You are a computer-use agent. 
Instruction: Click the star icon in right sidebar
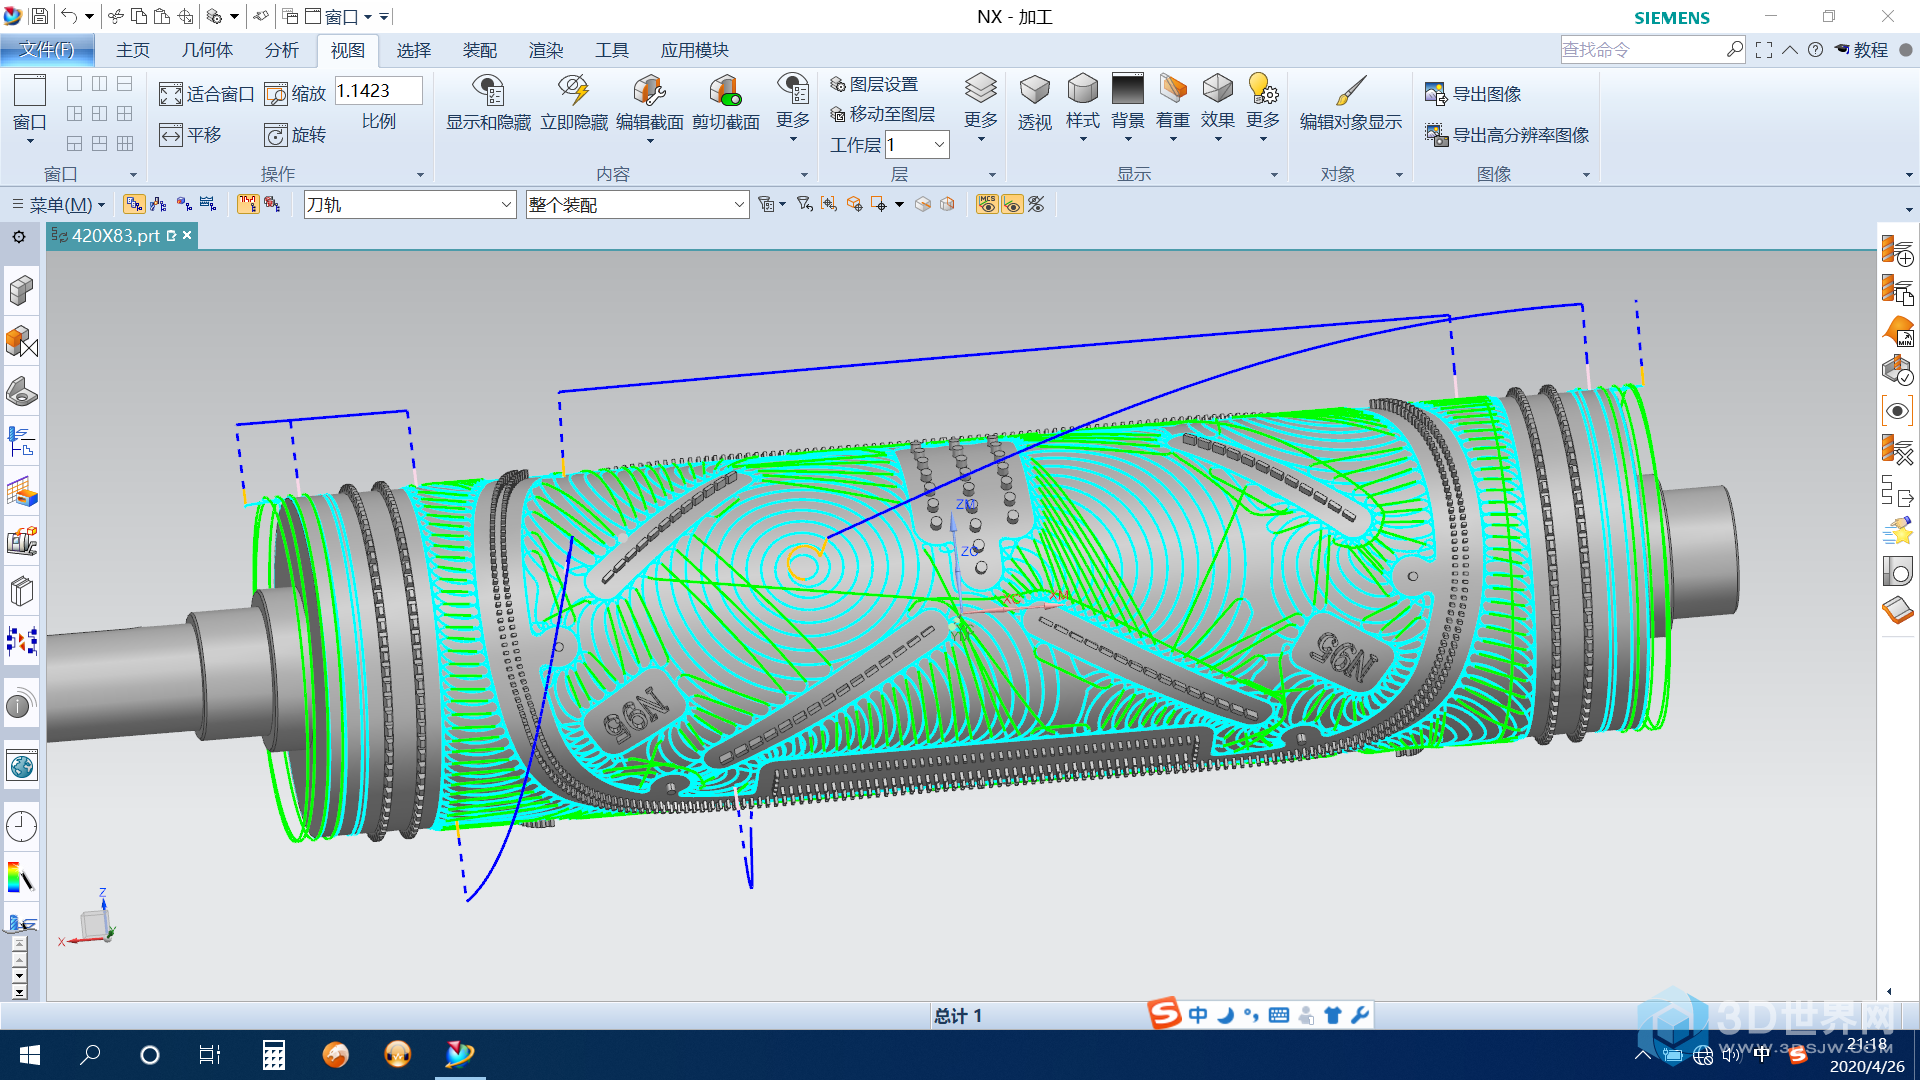pyautogui.click(x=1897, y=532)
